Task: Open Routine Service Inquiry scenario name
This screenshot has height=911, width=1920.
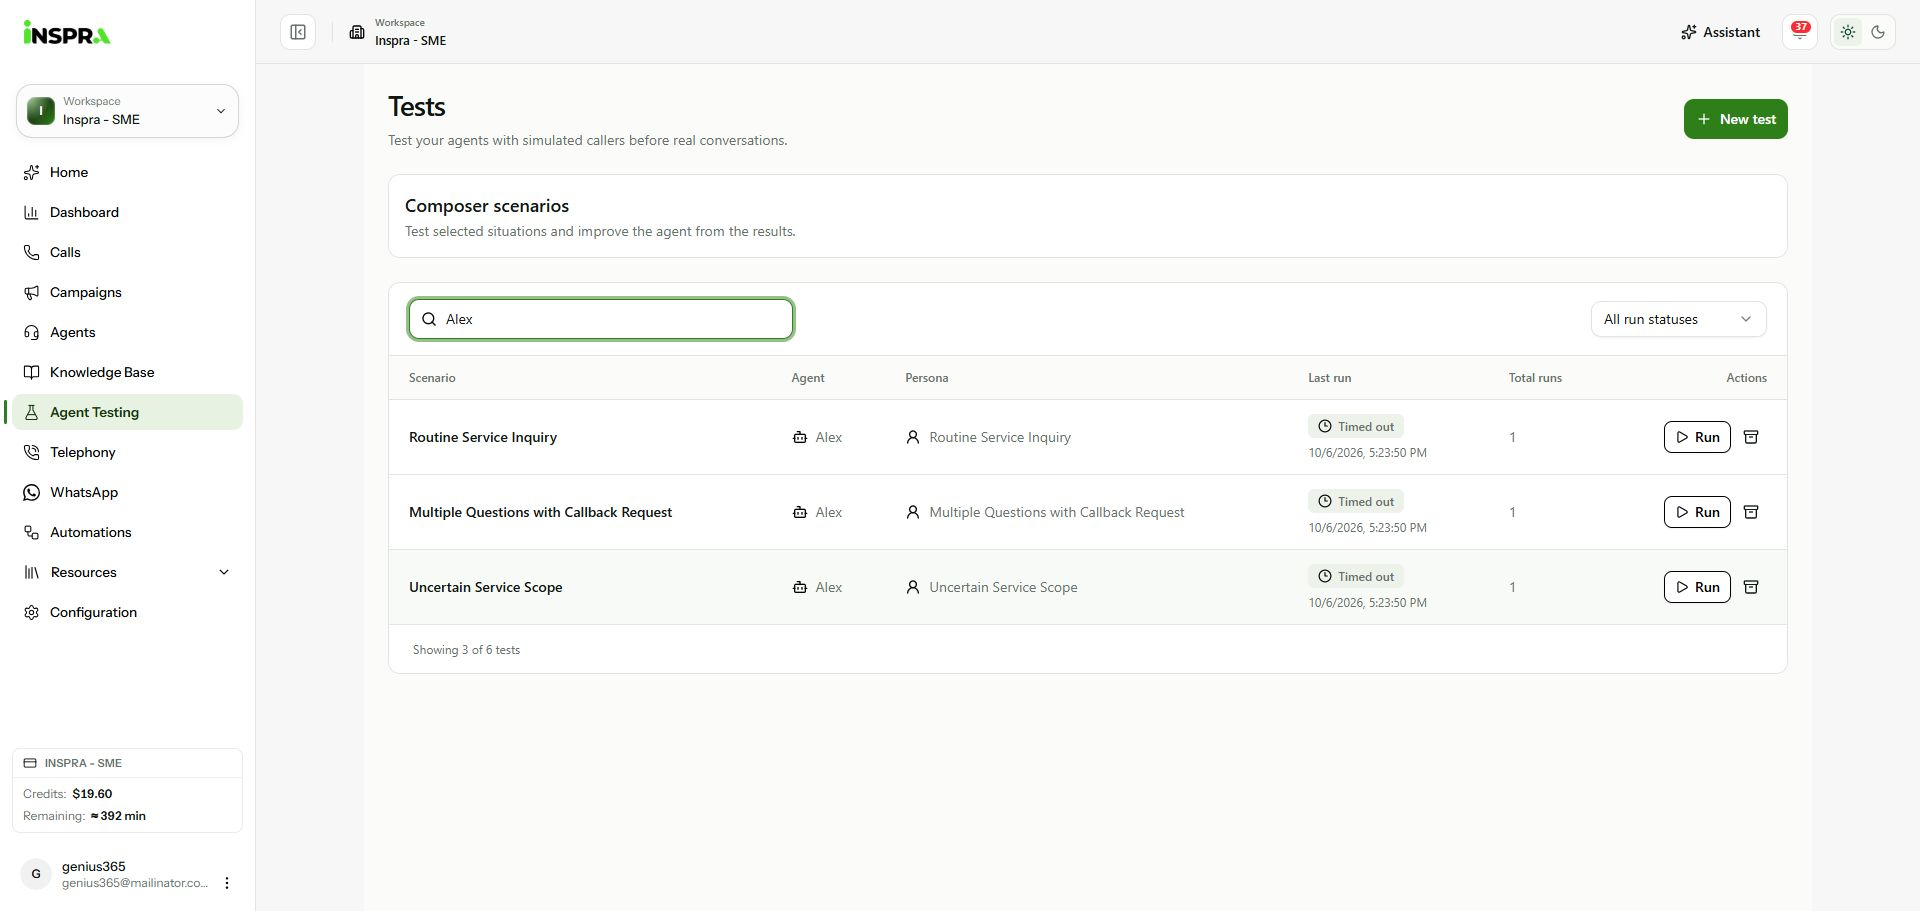Action: click(x=483, y=437)
